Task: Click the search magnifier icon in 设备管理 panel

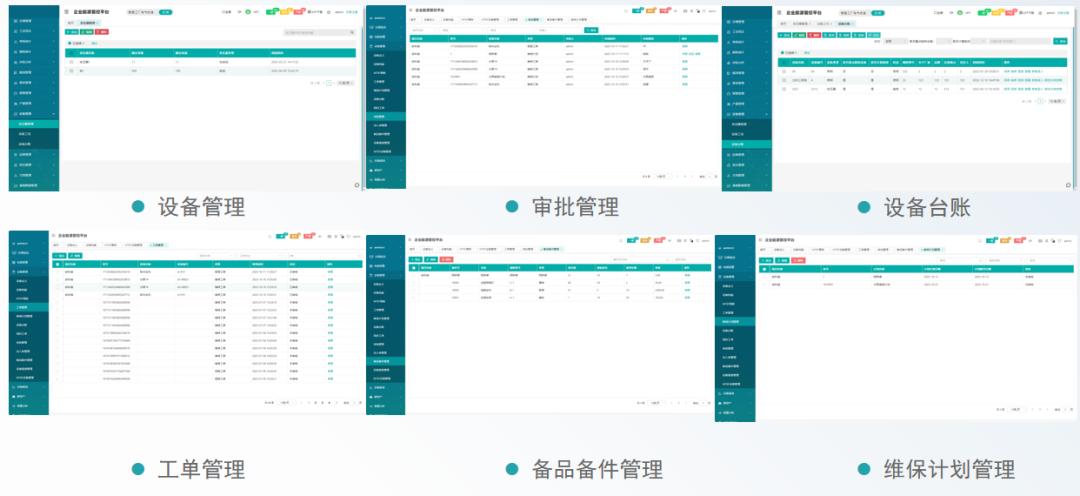Action: tap(352, 32)
